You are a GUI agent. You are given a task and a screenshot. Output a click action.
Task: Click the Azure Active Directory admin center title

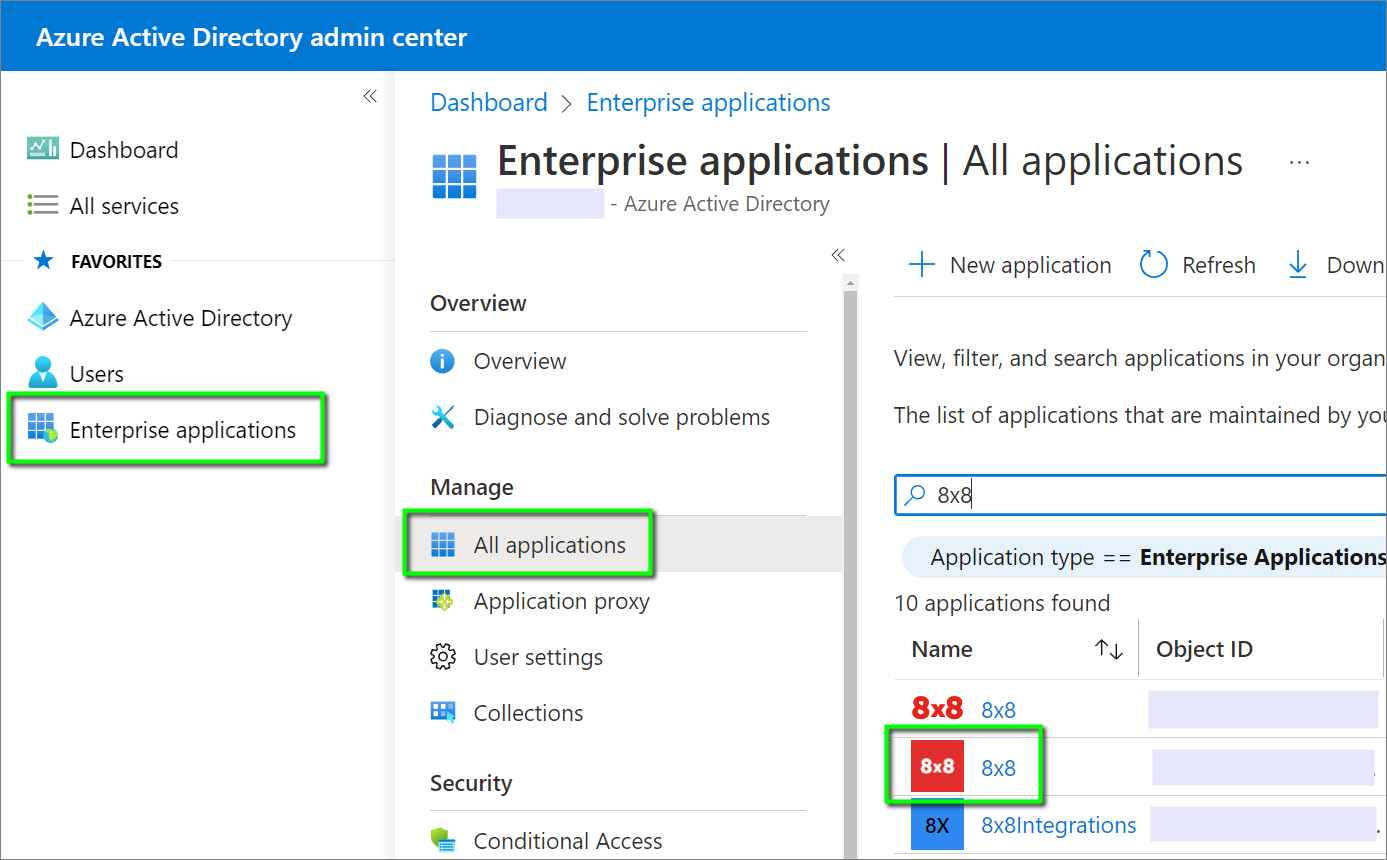(x=251, y=38)
